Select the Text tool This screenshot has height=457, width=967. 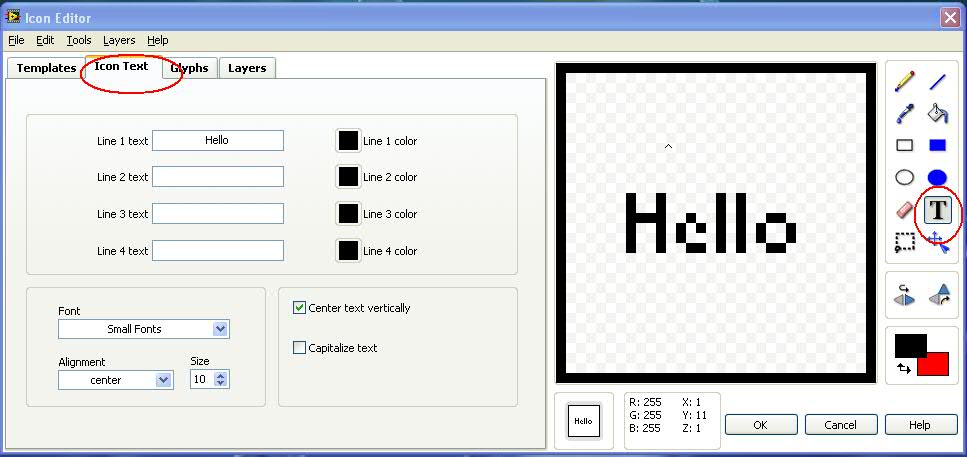coord(937,210)
